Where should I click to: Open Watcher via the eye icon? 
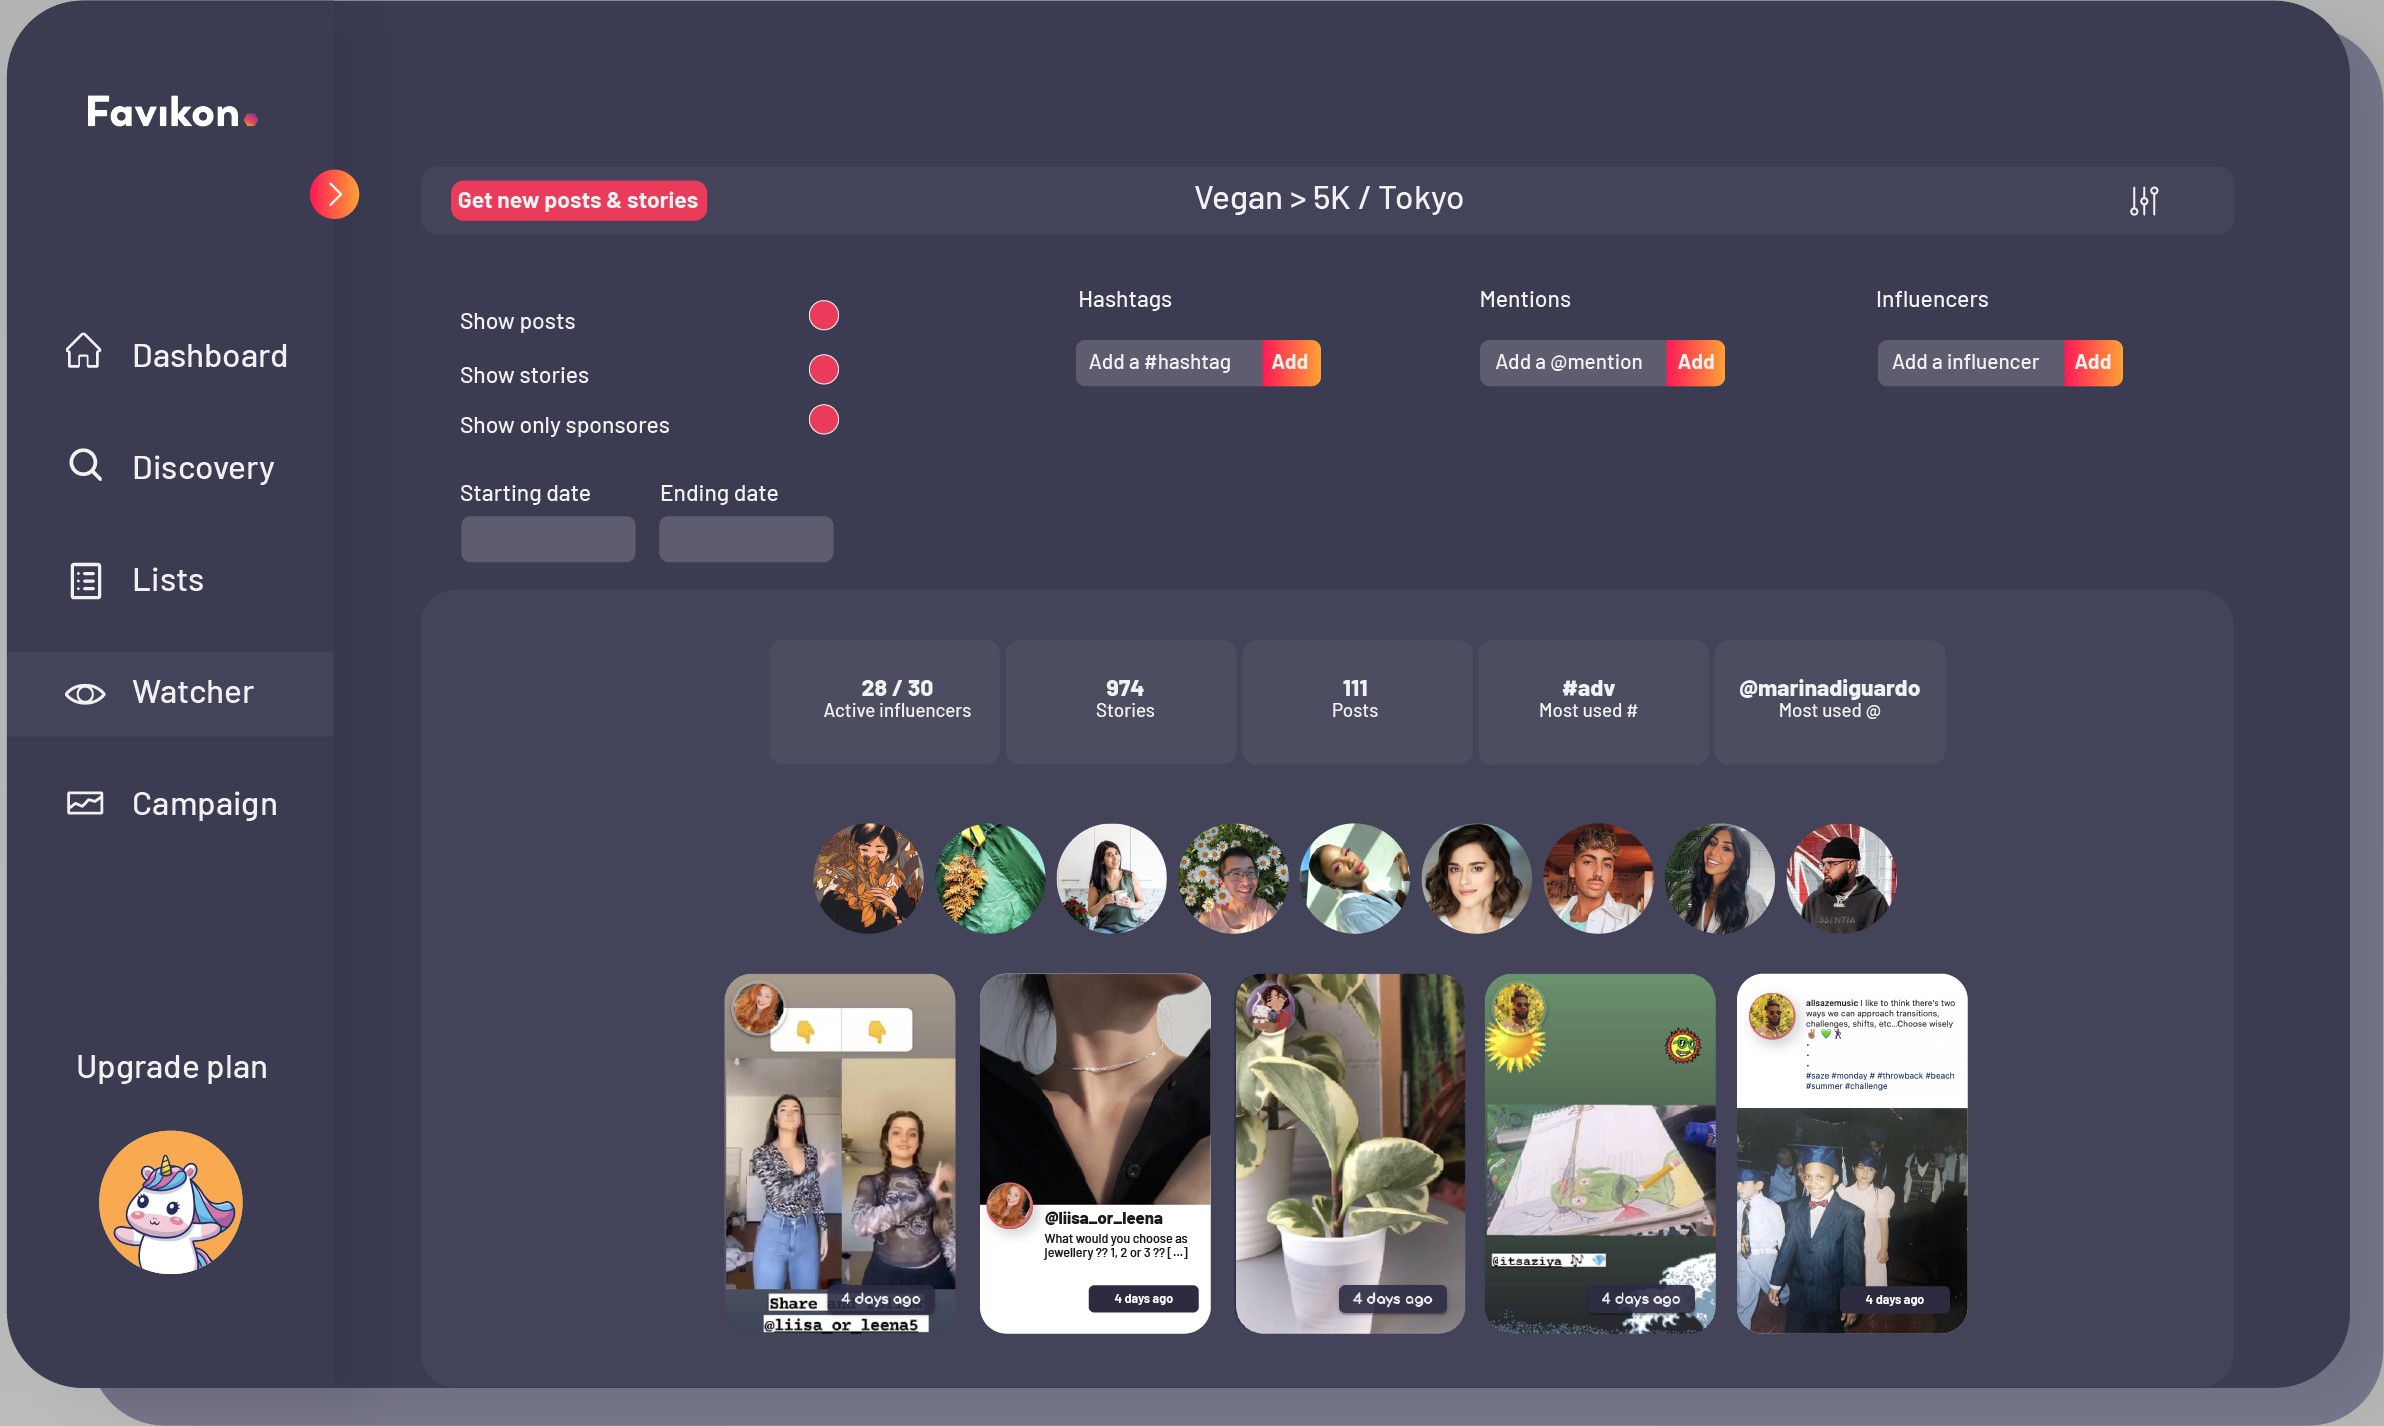85,693
